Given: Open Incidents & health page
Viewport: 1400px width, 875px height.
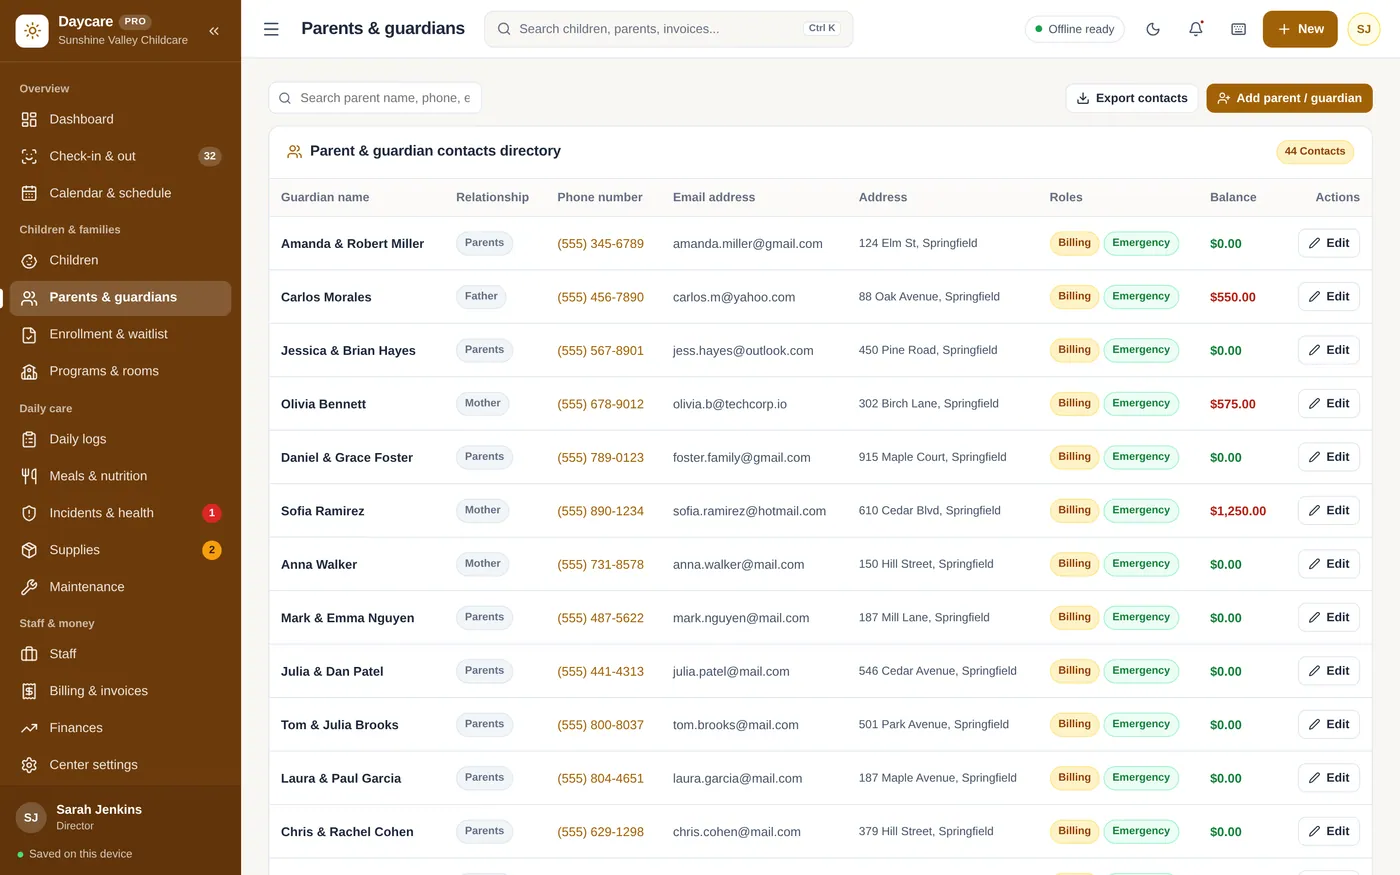Looking at the screenshot, I should pos(120,513).
